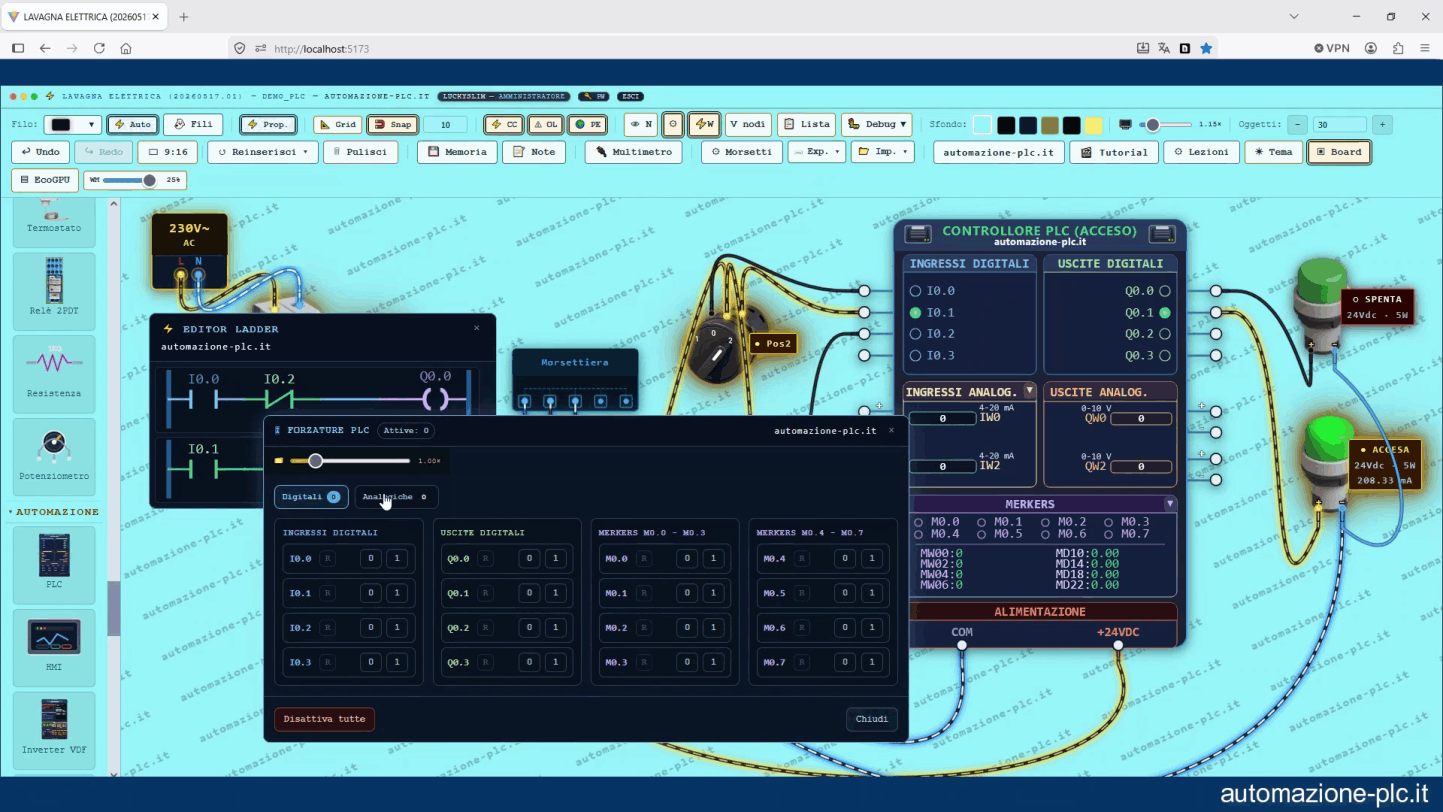The height and width of the screenshot is (812, 1443).
Task: Open the Lista view
Action: click(806, 124)
